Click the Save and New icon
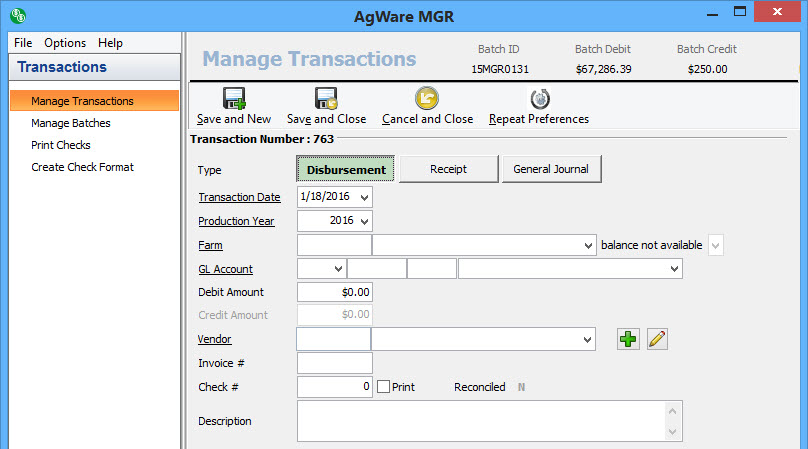The height and width of the screenshot is (449, 808). click(234, 99)
